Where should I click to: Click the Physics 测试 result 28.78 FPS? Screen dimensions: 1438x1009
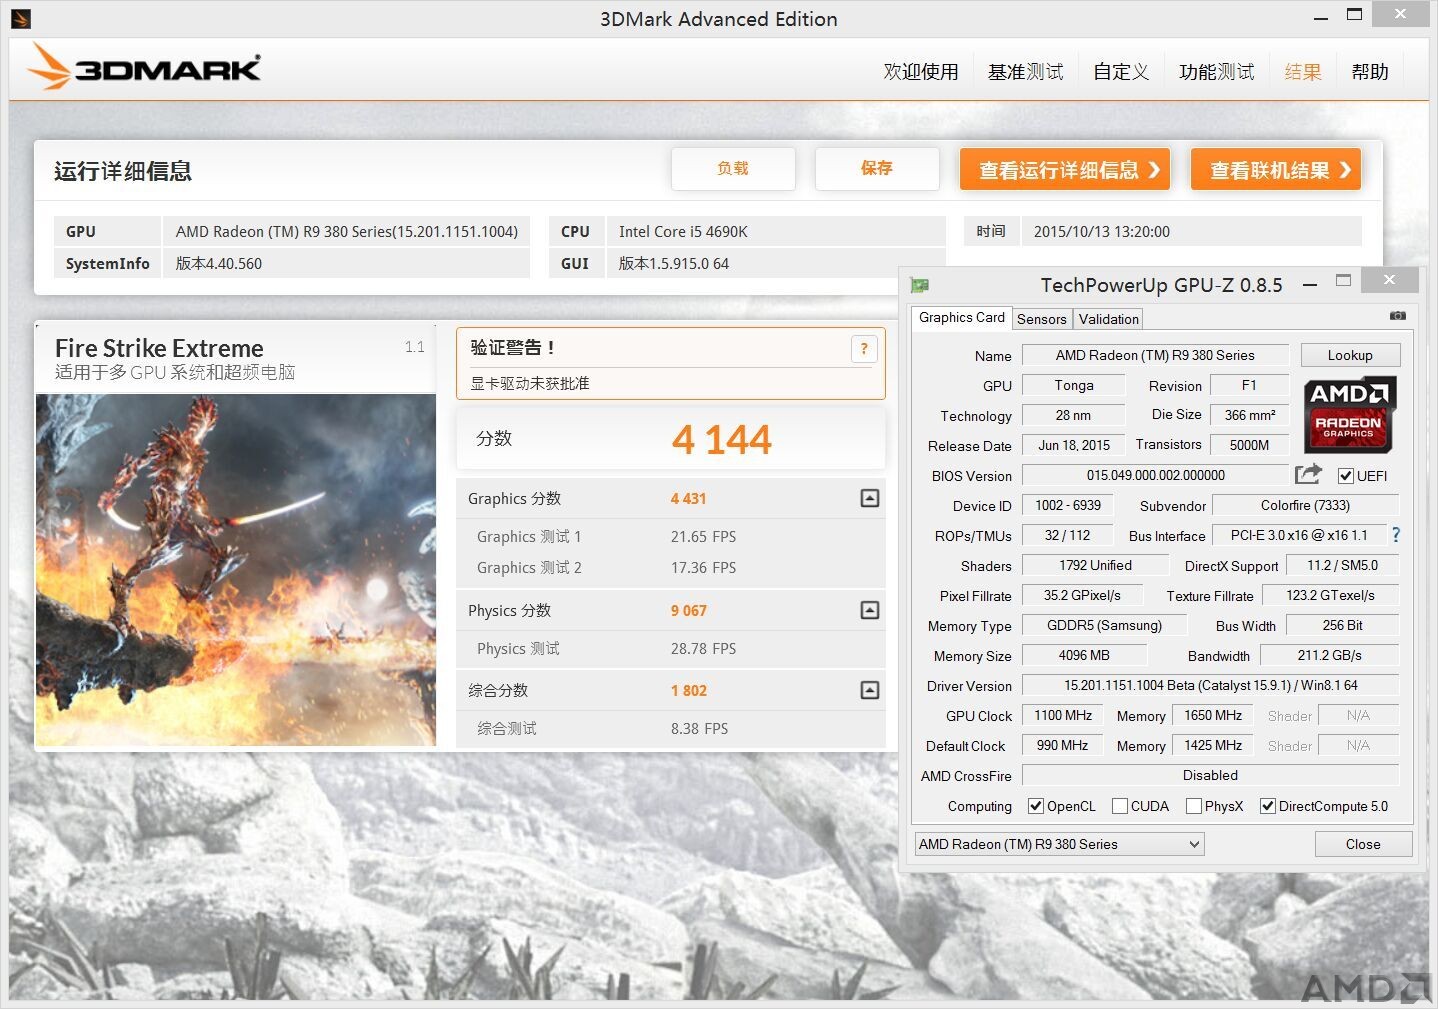703,649
